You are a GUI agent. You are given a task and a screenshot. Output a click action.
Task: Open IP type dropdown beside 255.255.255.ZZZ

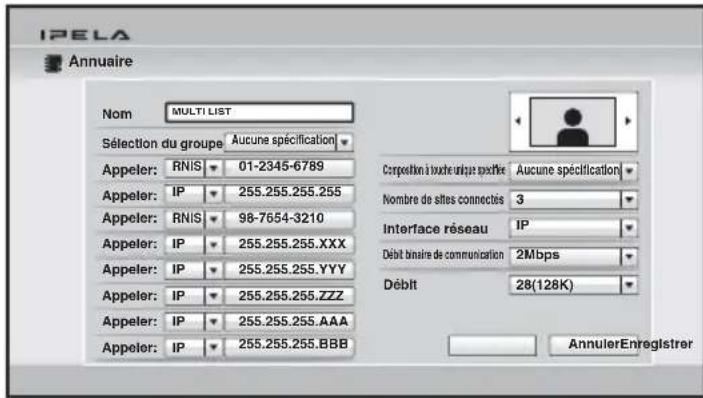(194, 296)
